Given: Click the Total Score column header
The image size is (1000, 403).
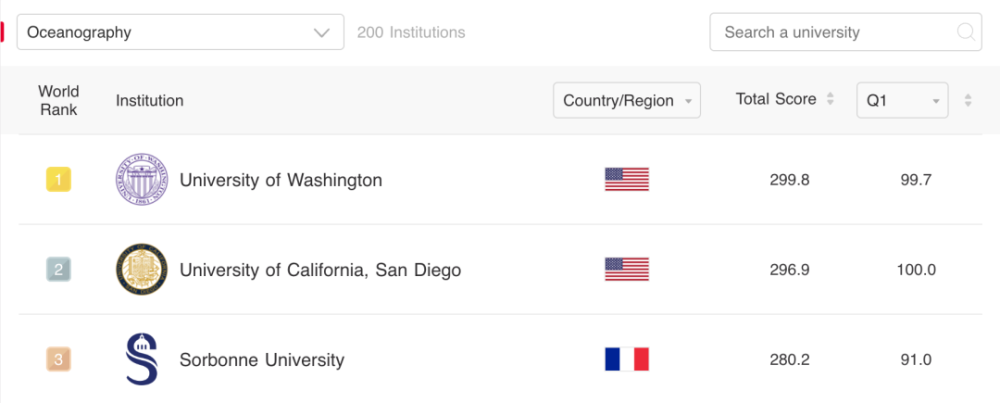Looking at the screenshot, I should (x=776, y=99).
